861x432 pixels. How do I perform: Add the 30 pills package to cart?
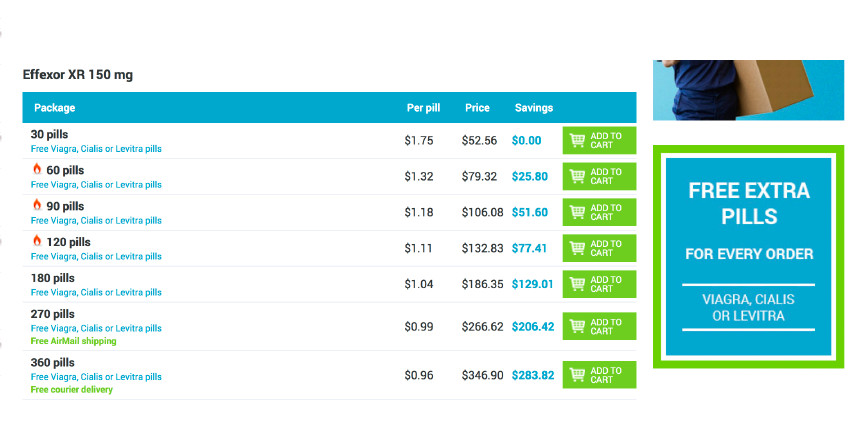coord(599,141)
